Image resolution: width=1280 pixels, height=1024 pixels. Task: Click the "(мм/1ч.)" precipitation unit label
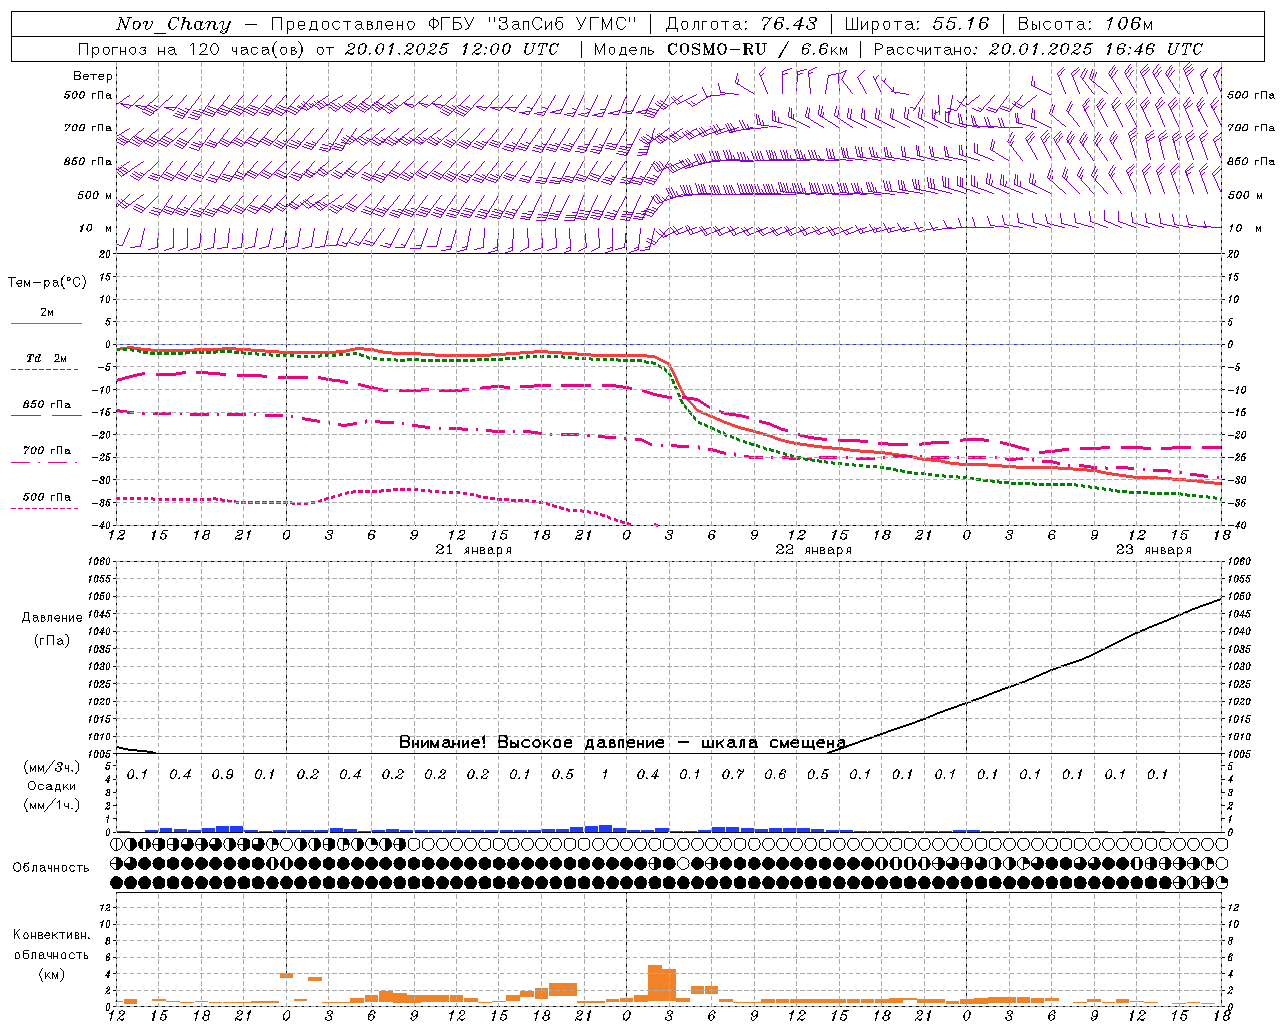click(52, 805)
